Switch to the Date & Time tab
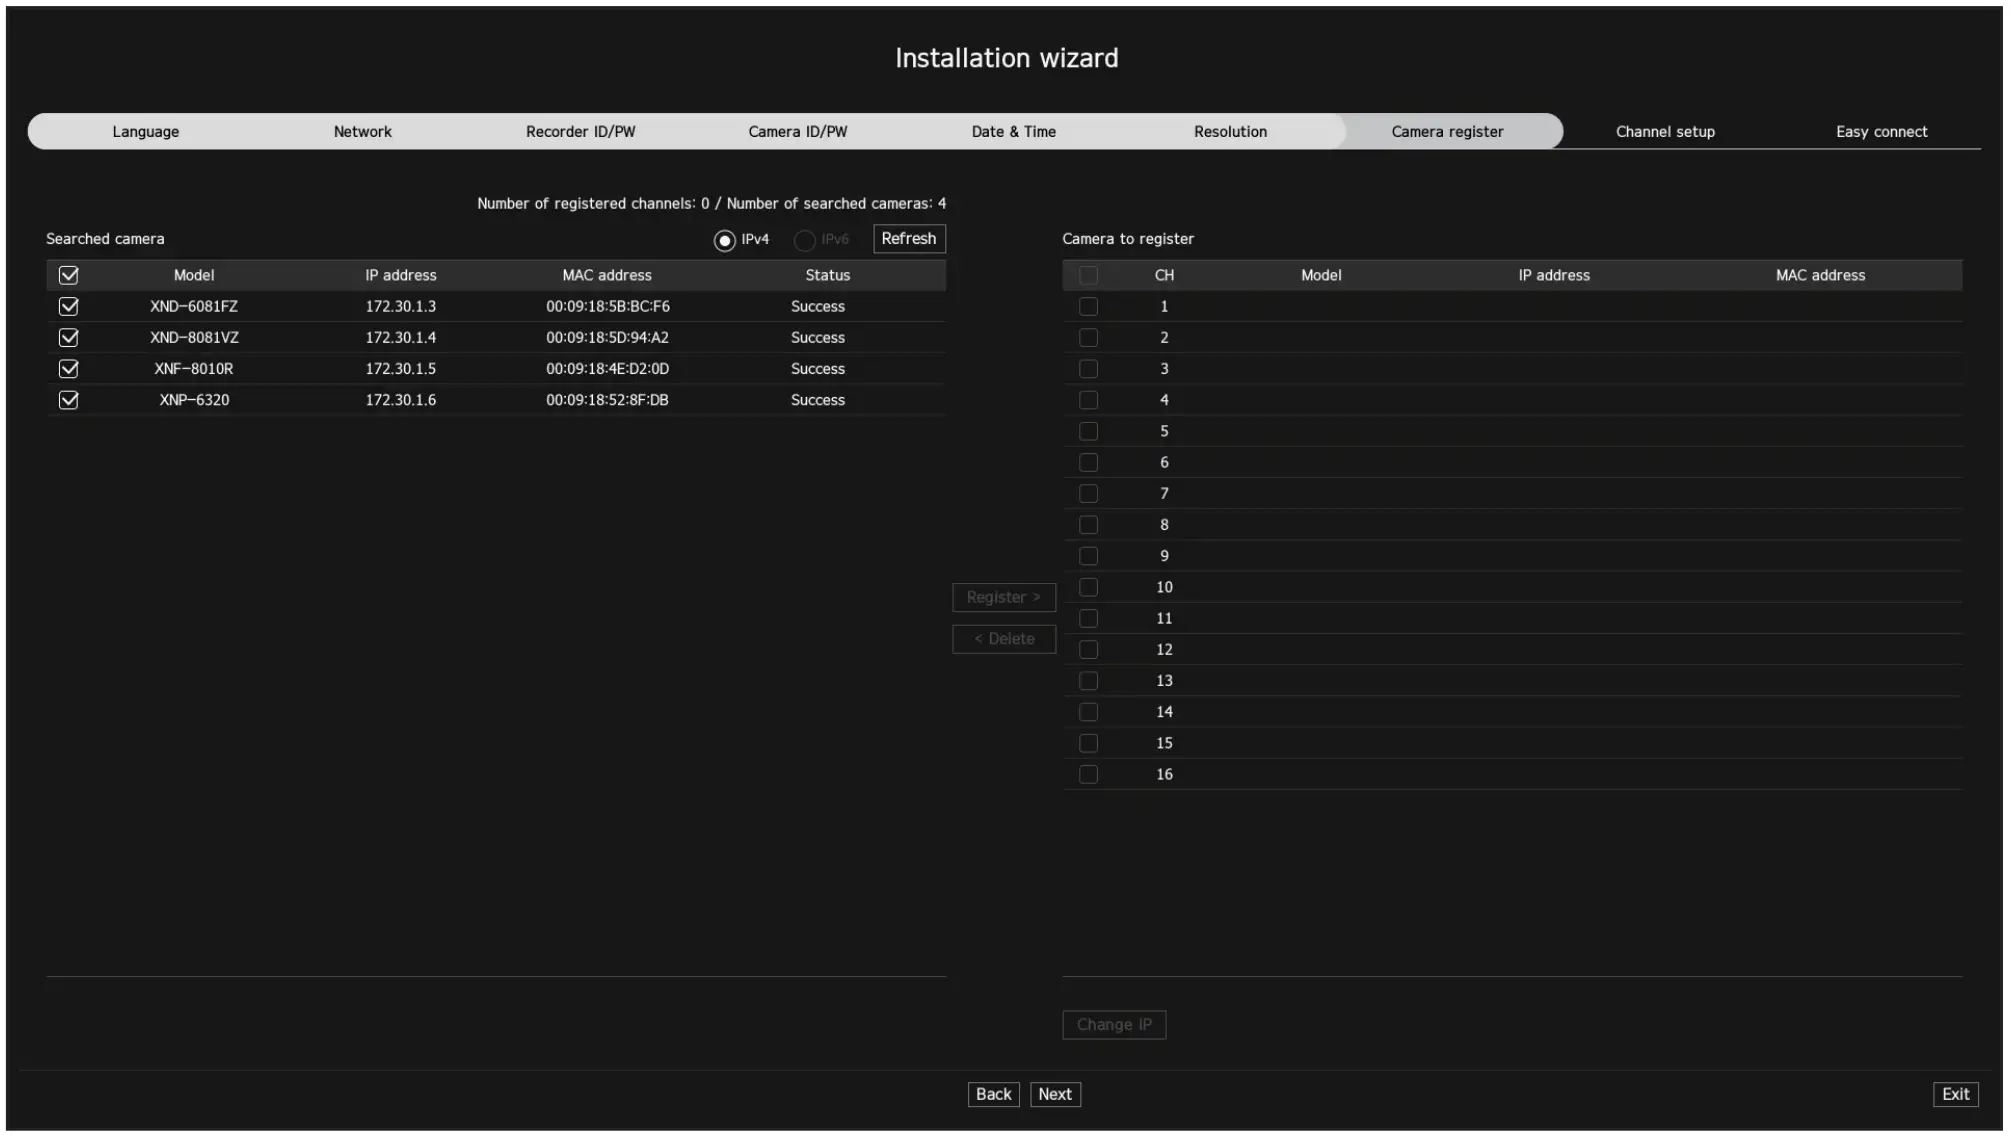The width and height of the screenshot is (2011, 1141). pyautogui.click(x=1014, y=131)
